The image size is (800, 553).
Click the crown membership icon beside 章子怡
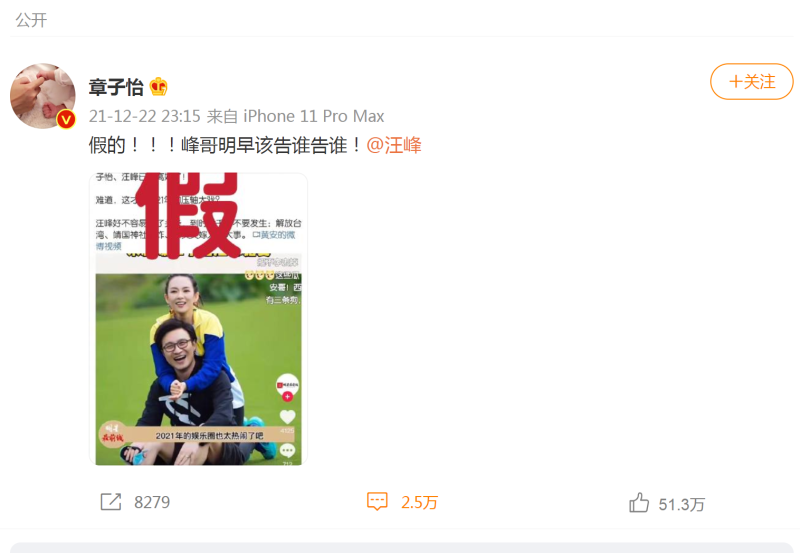pyautogui.click(x=159, y=87)
